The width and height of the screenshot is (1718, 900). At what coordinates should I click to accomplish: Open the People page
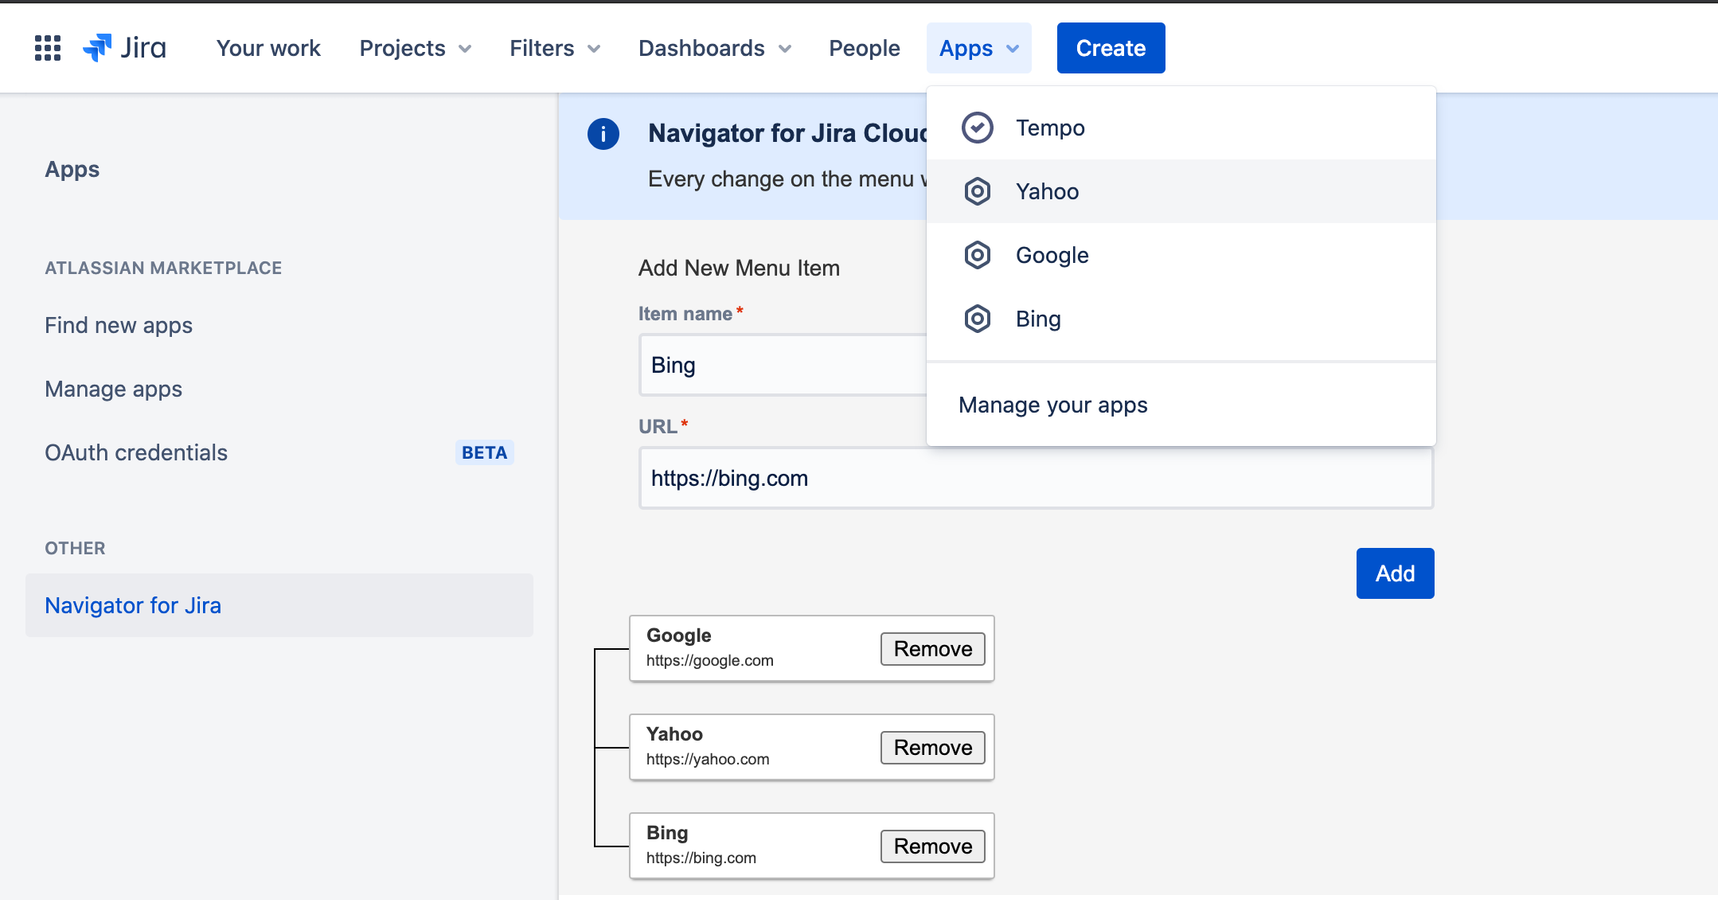tap(864, 48)
